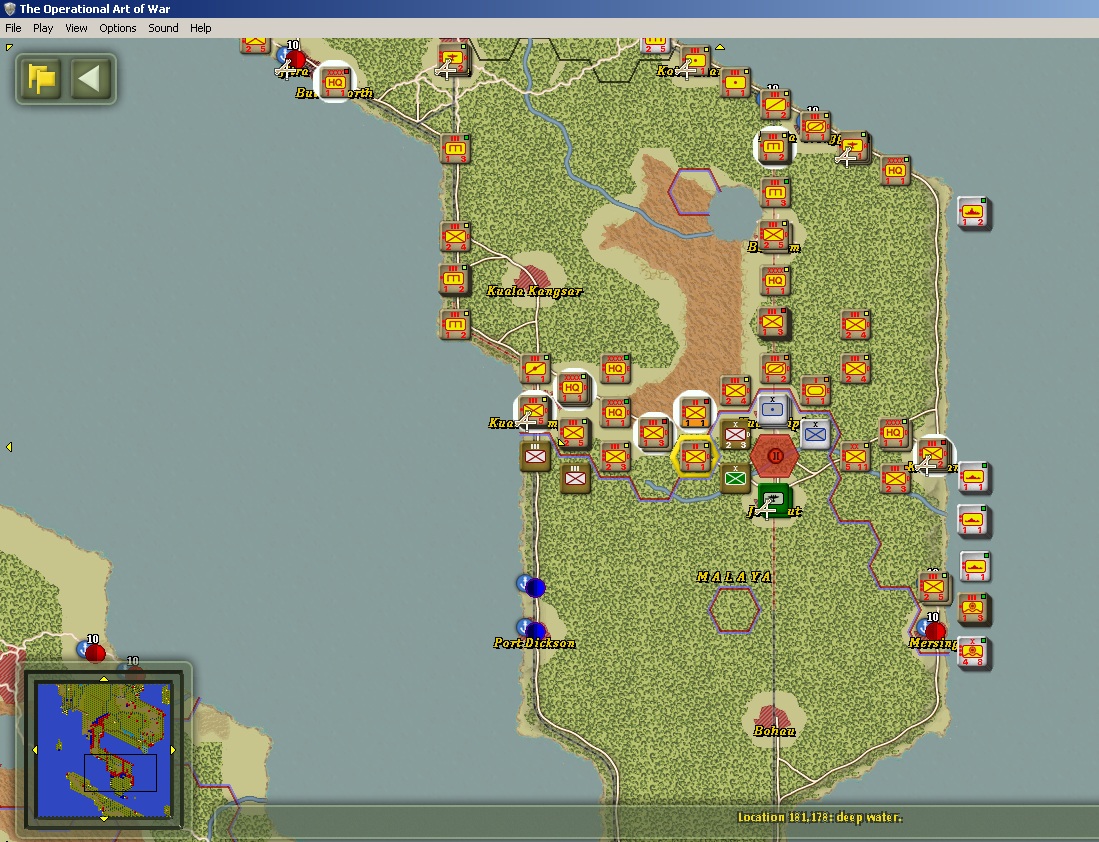
Task: Select the highlighted infantry stack on the east coast airfield
Action: click(934, 454)
